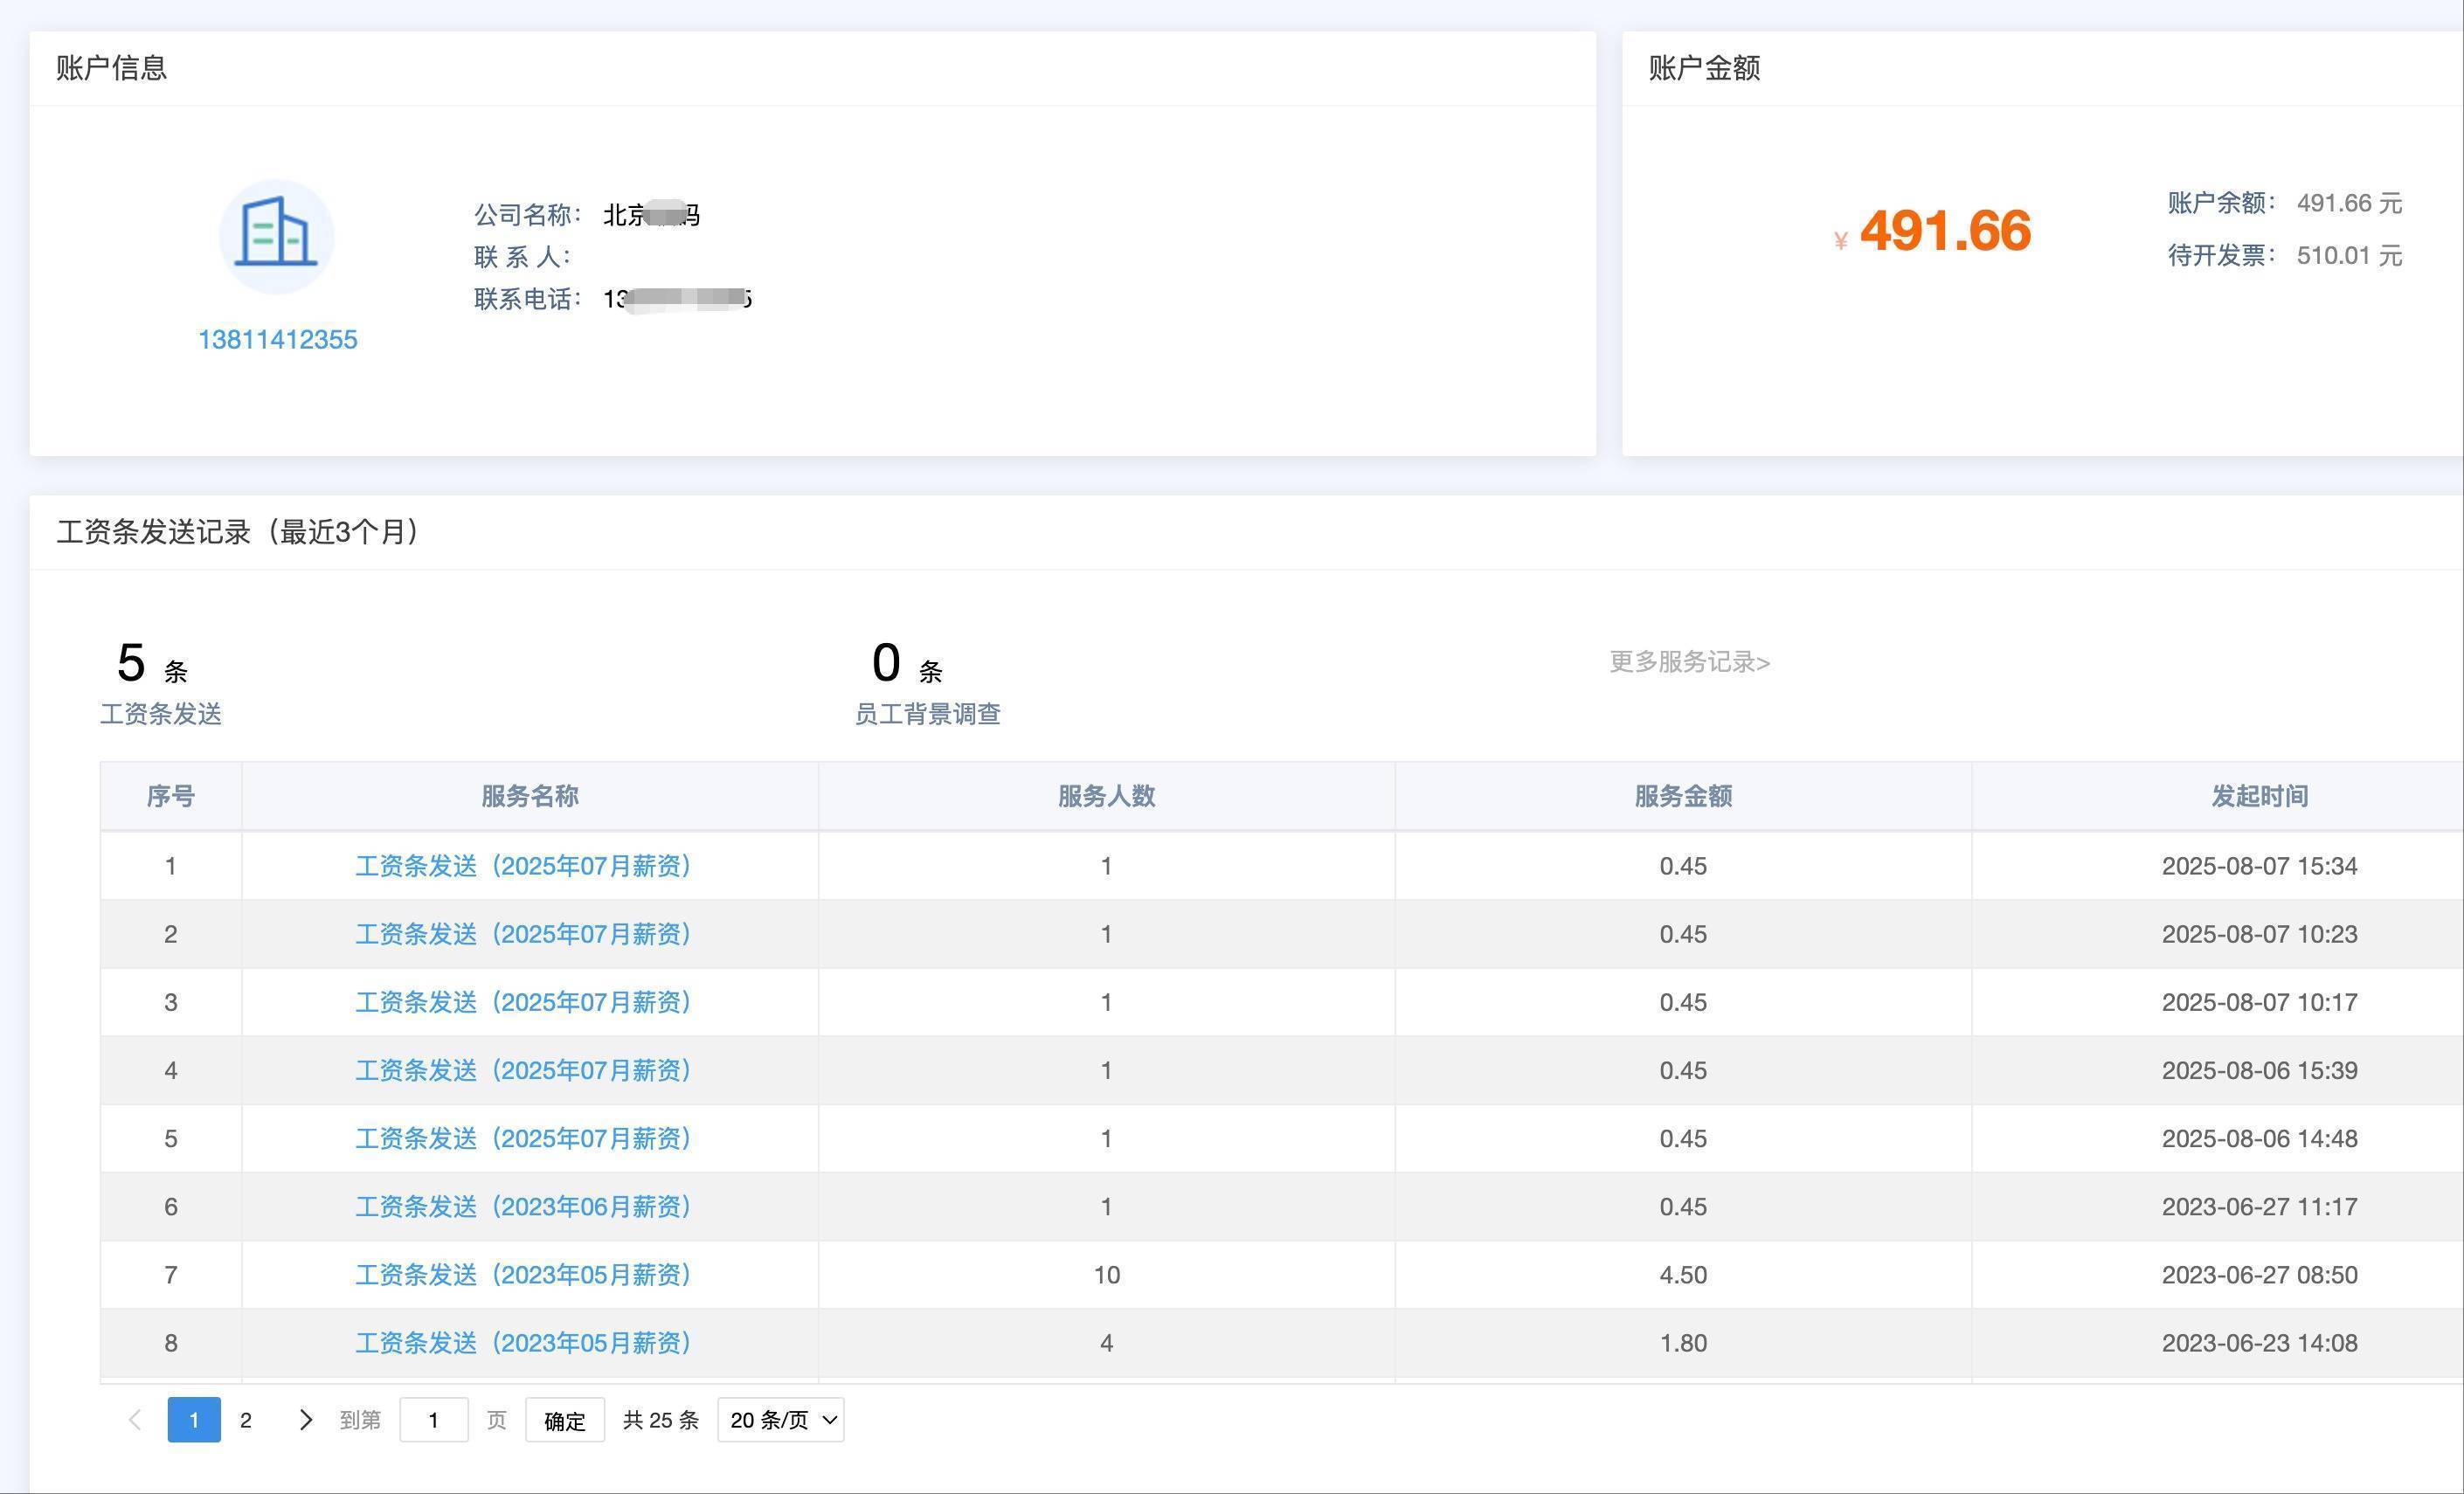The image size is (2464, 1494).
Task: Open row 6 工资条发送 2023年06月薪资
Action: pyautogui.click(x=523, y=1207)
